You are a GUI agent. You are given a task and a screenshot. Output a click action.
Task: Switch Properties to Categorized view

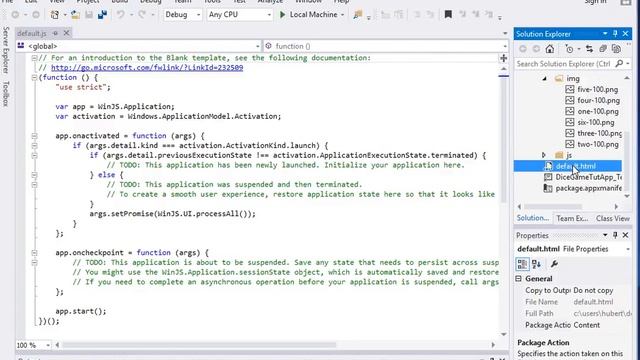522,264
